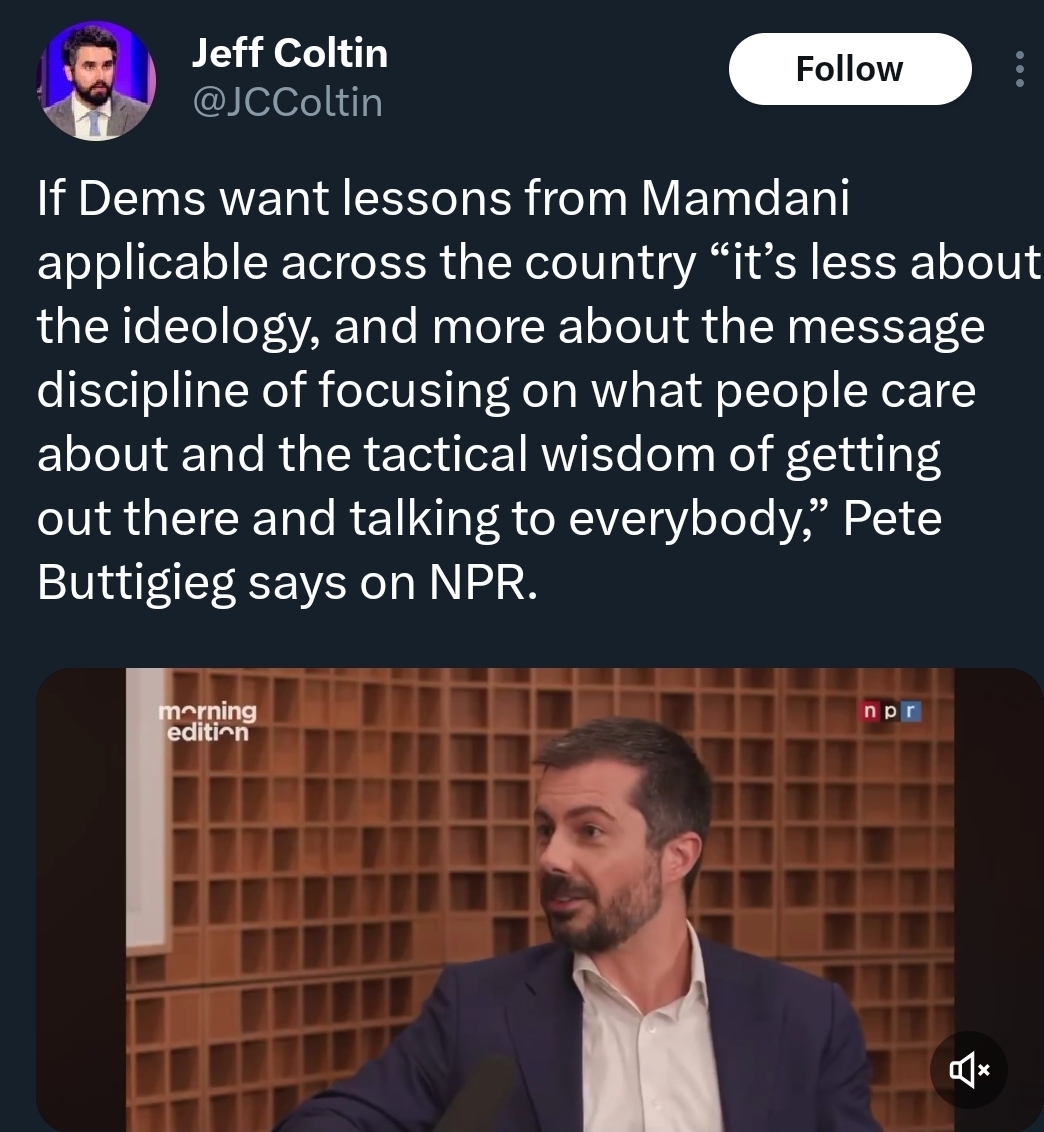The image size is (1044, 1132).
Task: Click the name Pete in the tweet
Action: coord(892,518)
